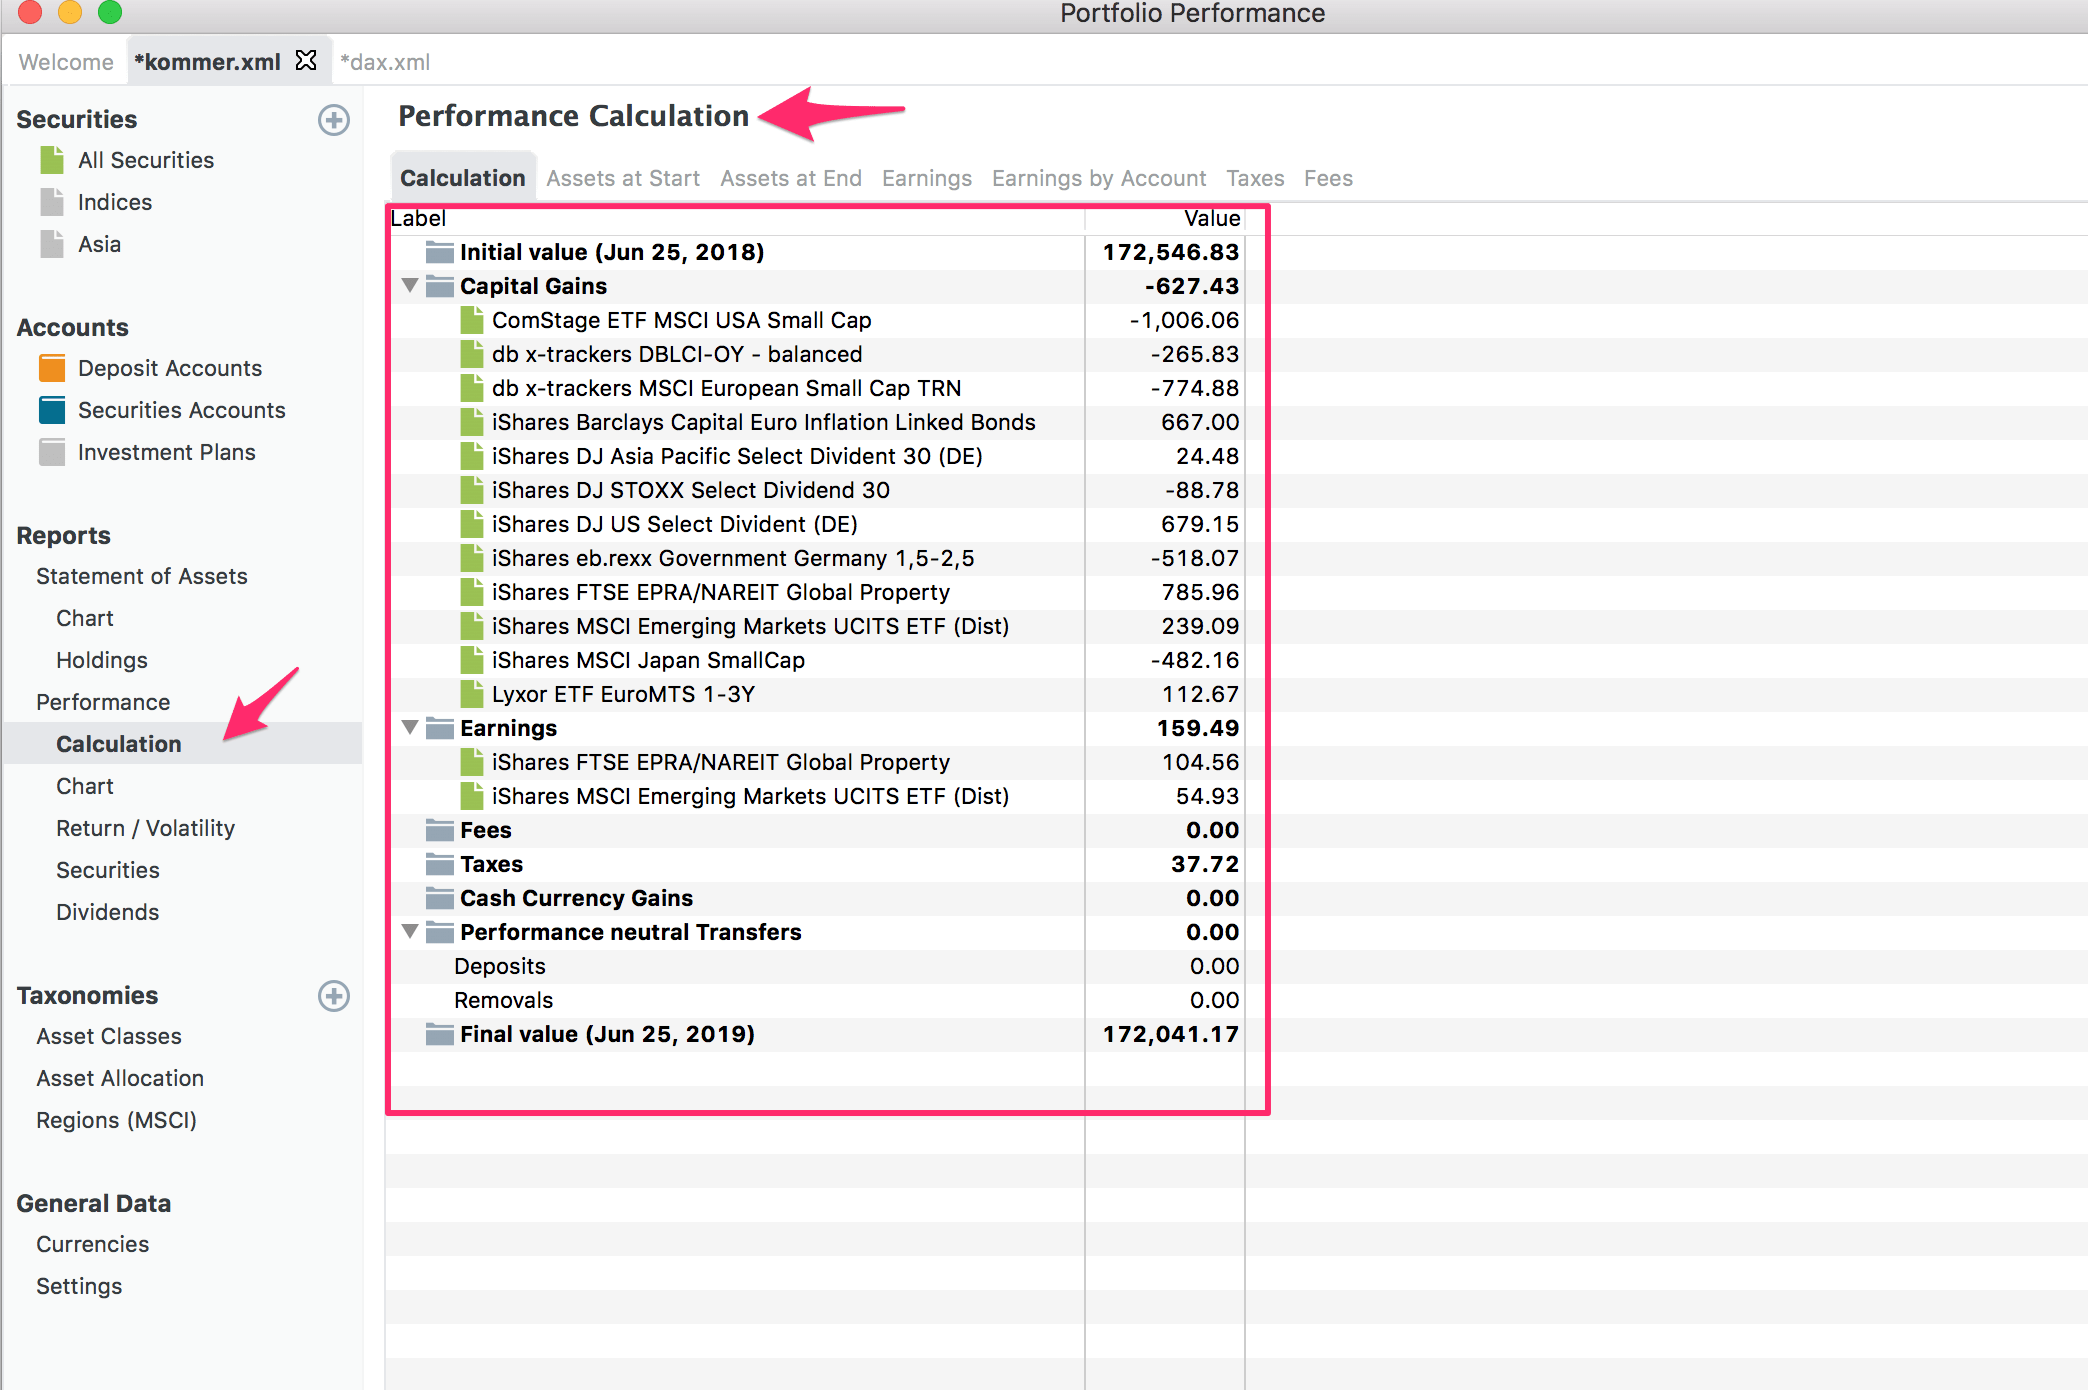Click the Value column header
2088x1390 pixels.
click(1211, 218)
